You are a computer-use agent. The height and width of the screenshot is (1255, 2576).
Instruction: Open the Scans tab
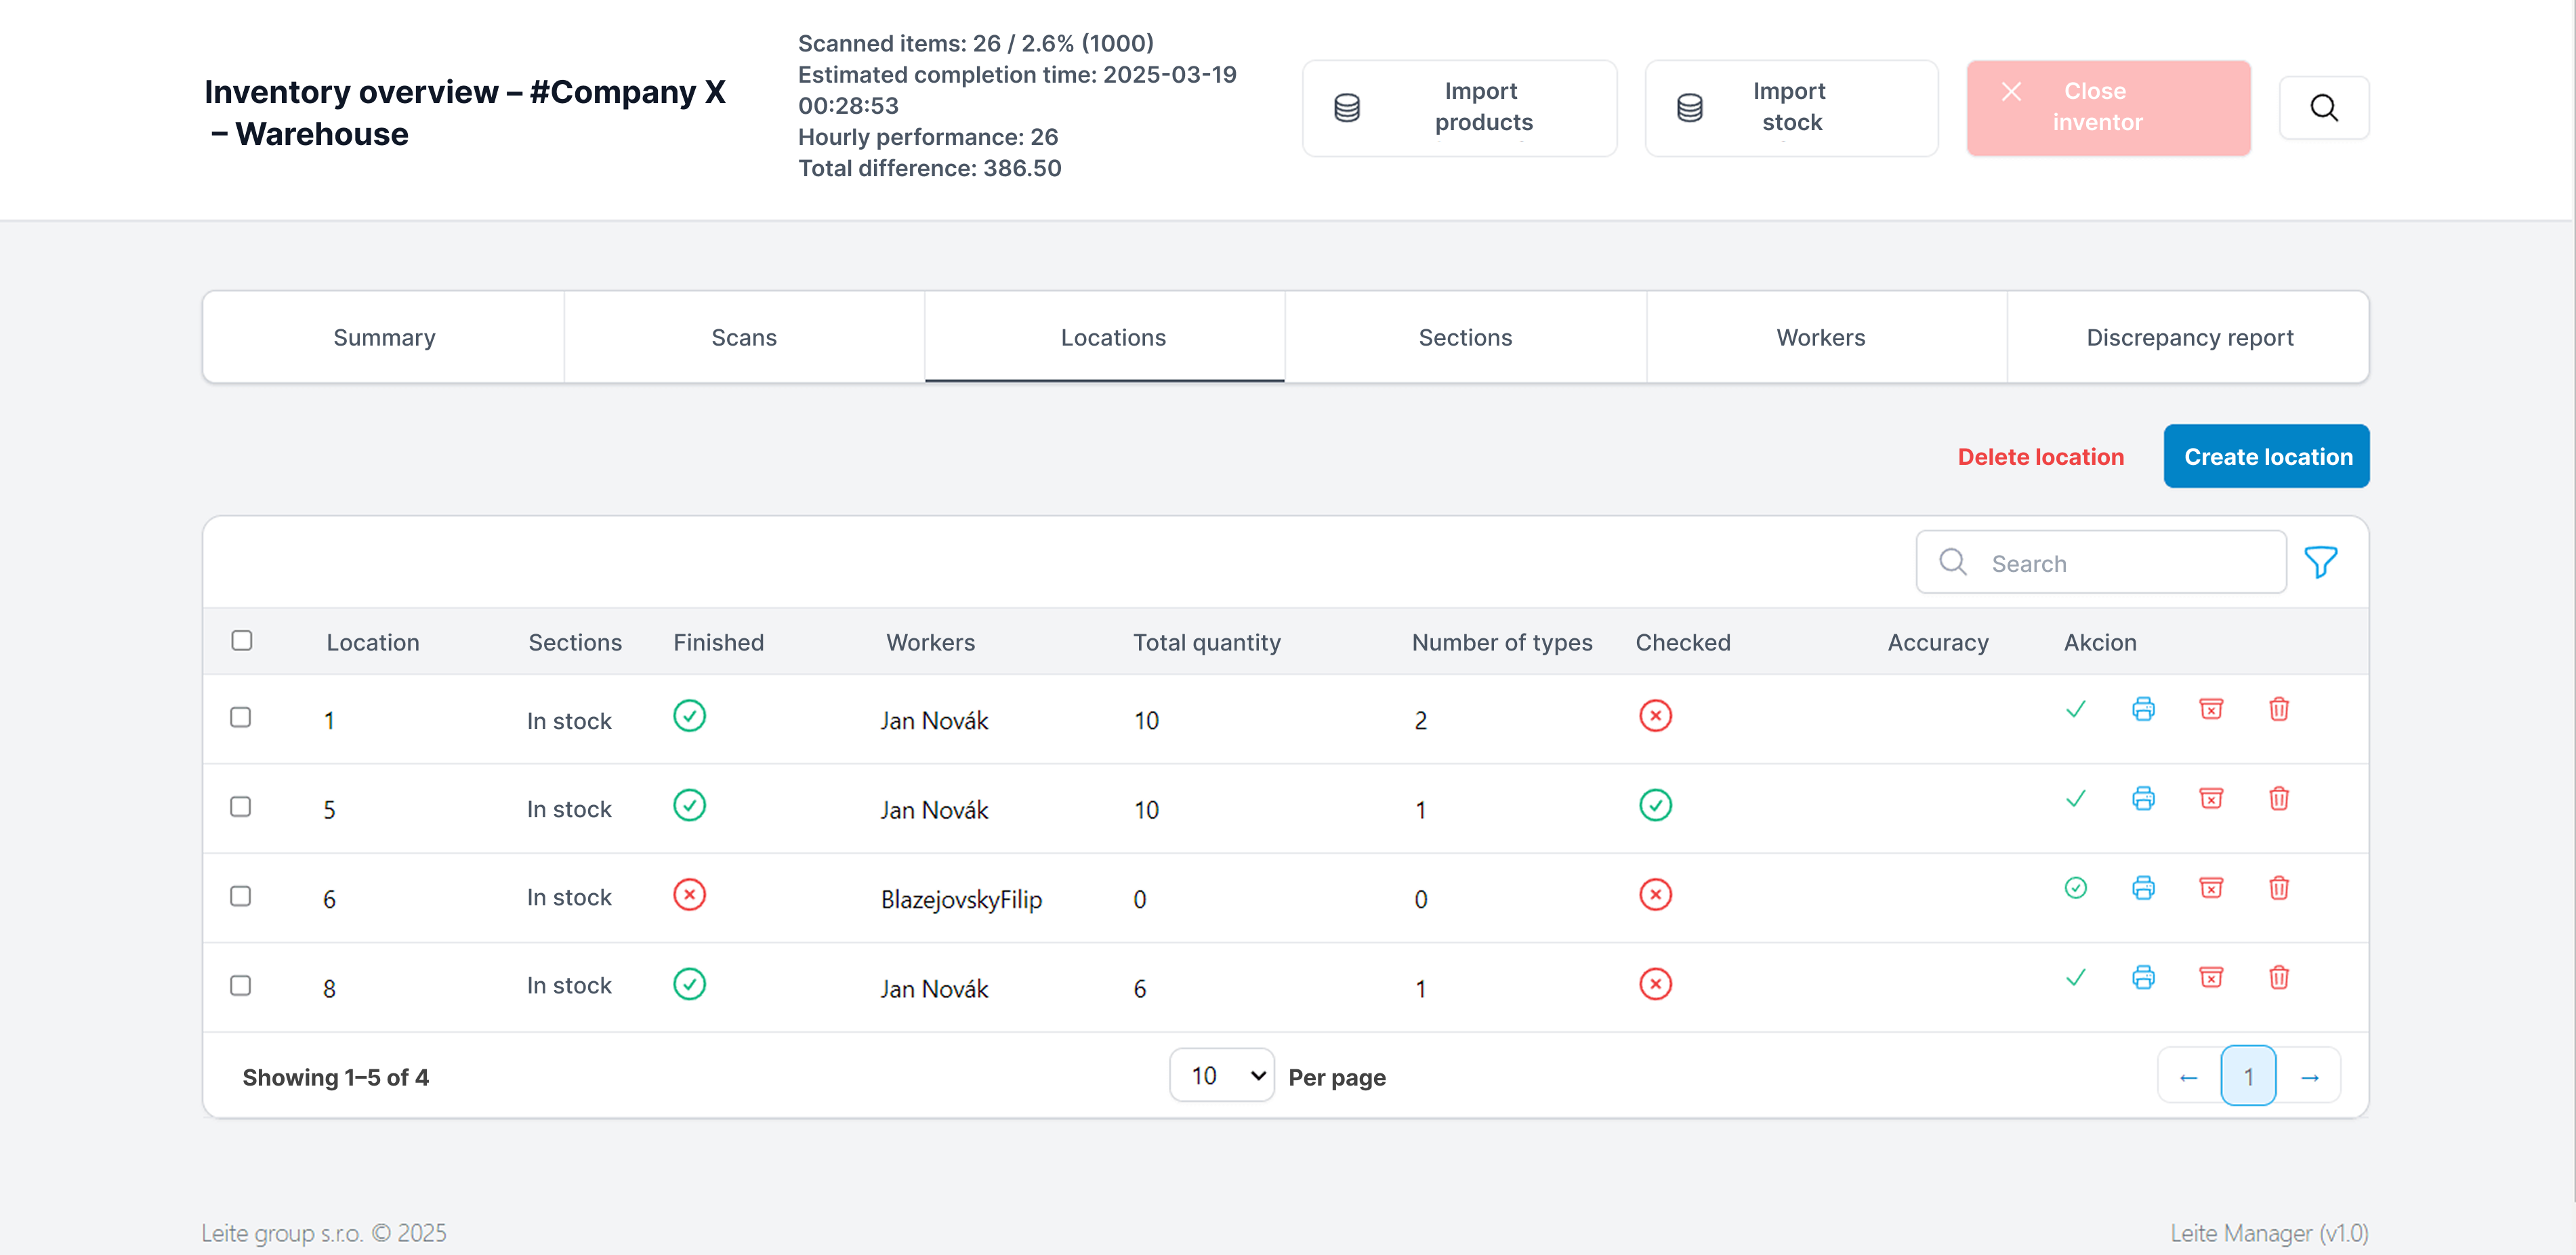(x=743, y=337)
